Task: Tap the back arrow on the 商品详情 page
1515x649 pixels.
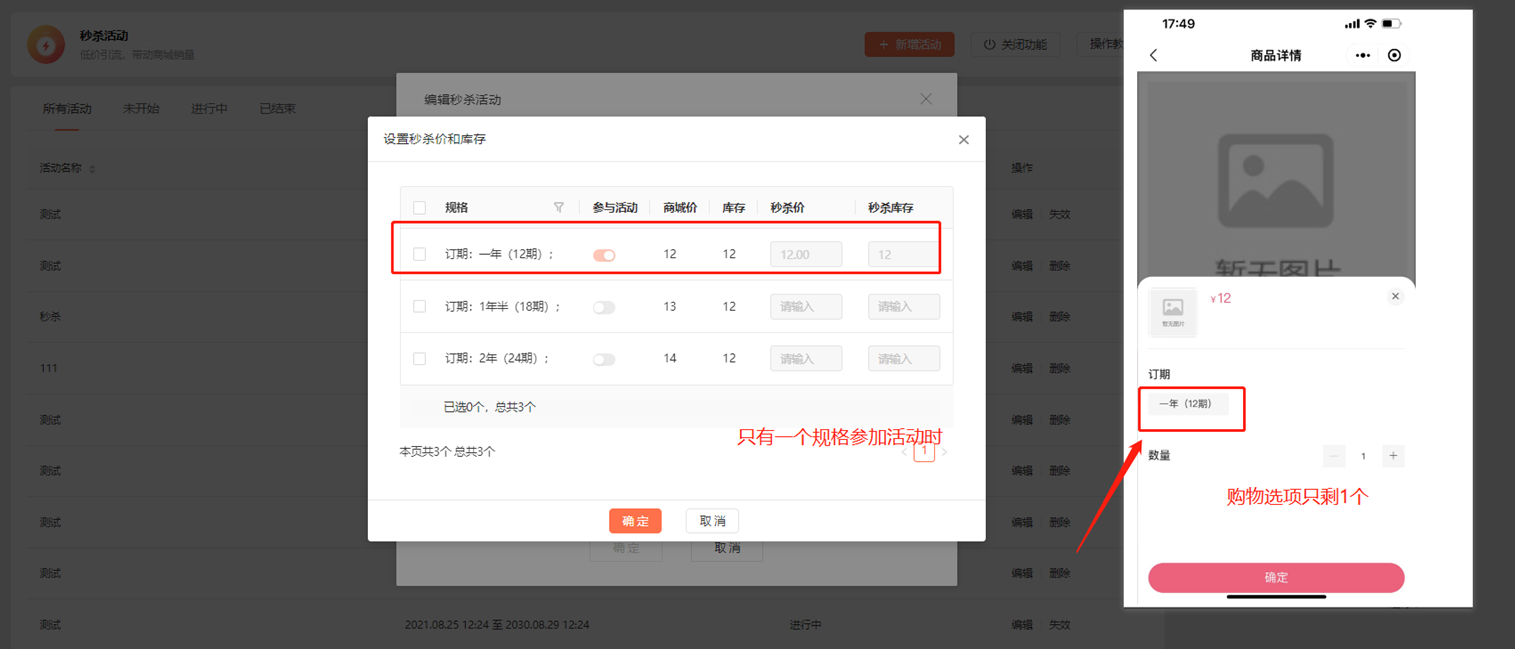Action: [x=1154, y=56]
